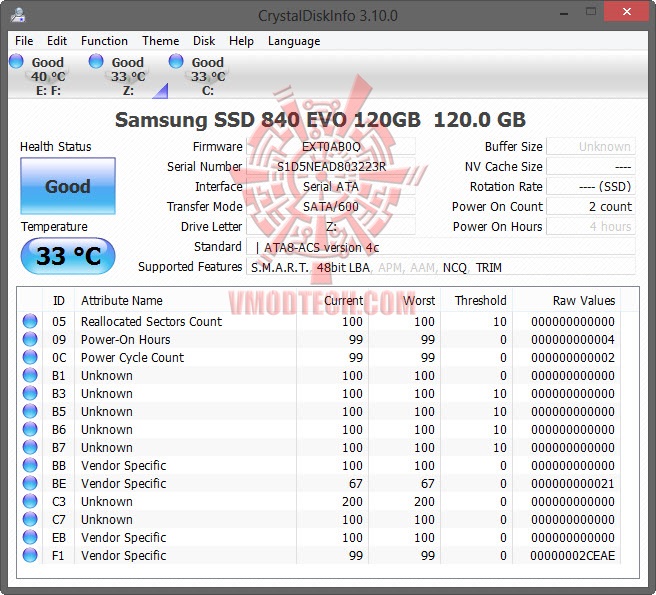Click the Transfer Mode value SATA/600
Screen dimensions: 656x595
click(331, 207)
